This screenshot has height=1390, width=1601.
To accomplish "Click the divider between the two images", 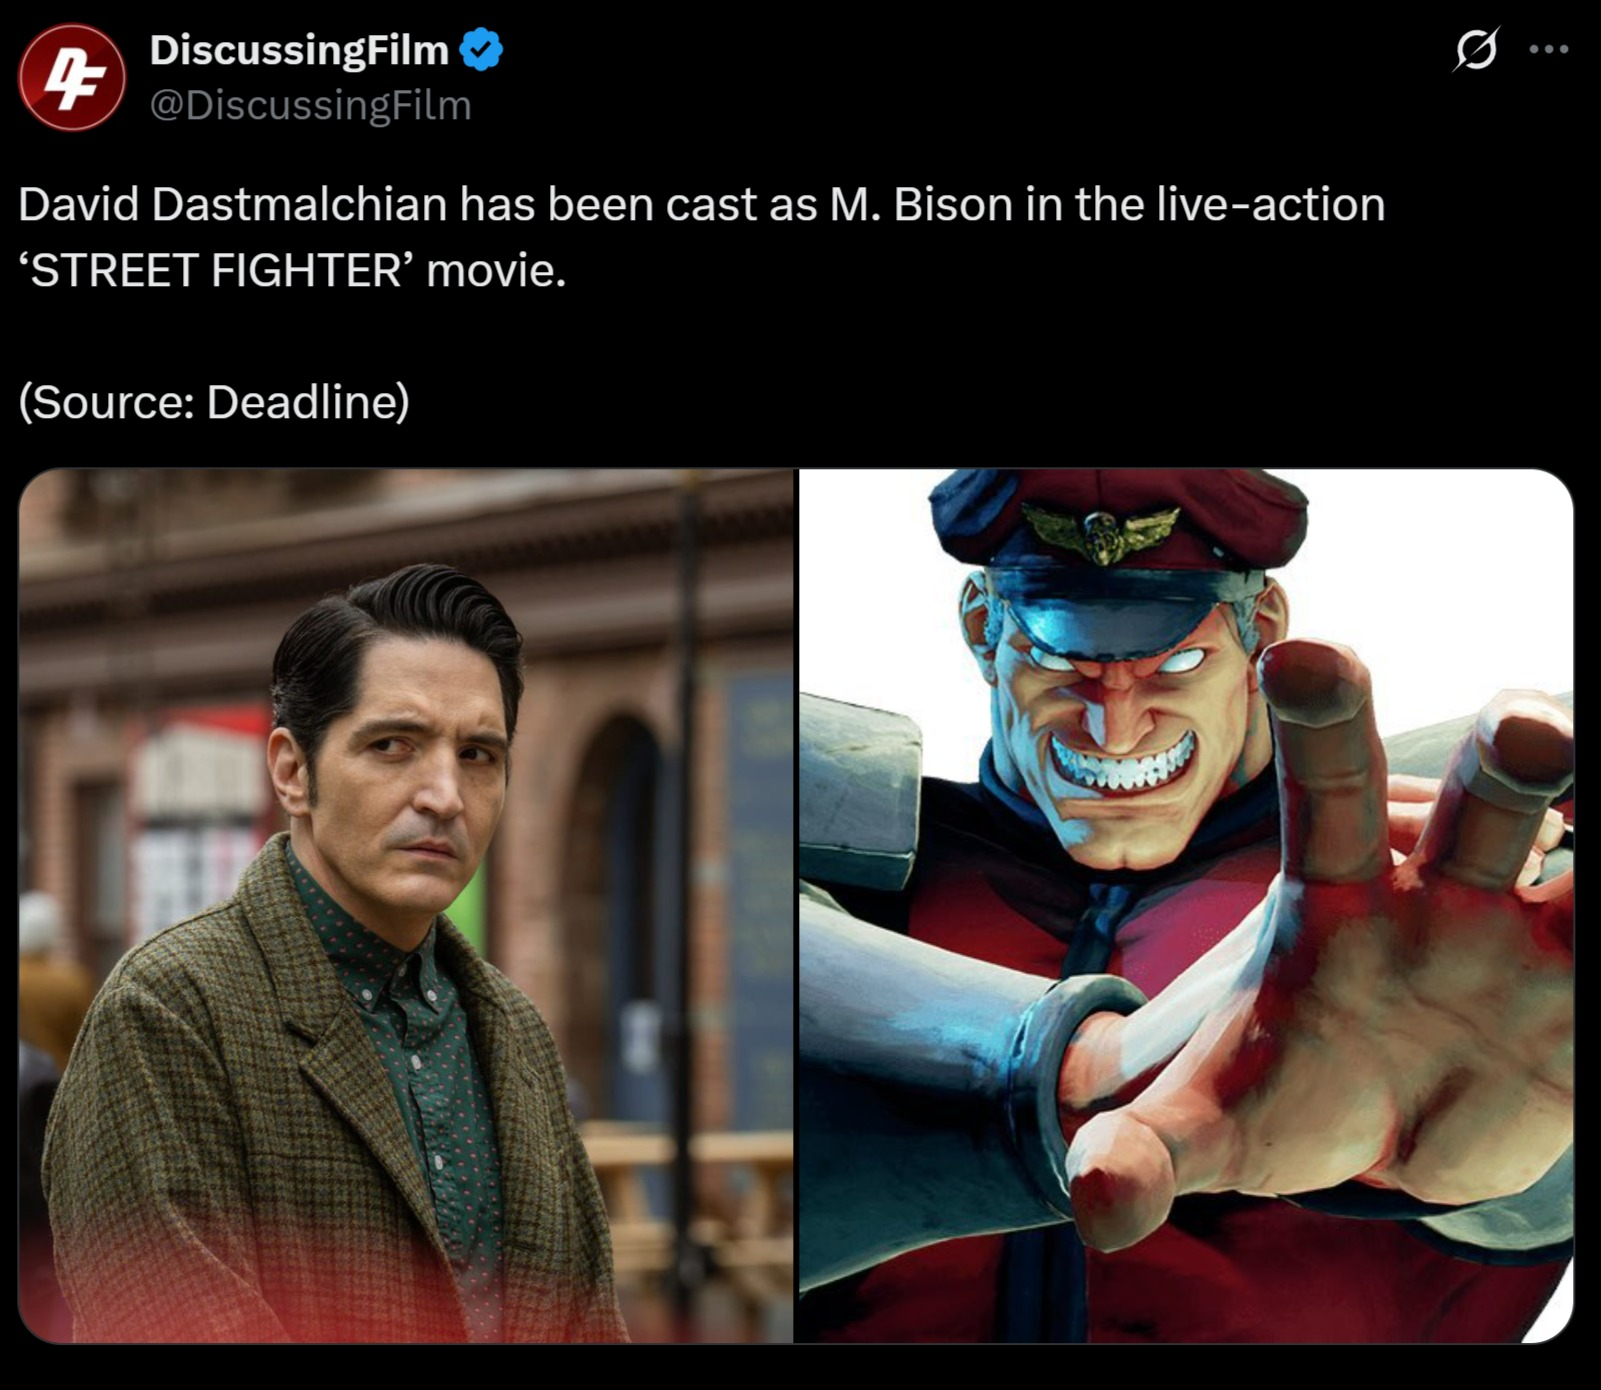I will click(x=797, y=906).
